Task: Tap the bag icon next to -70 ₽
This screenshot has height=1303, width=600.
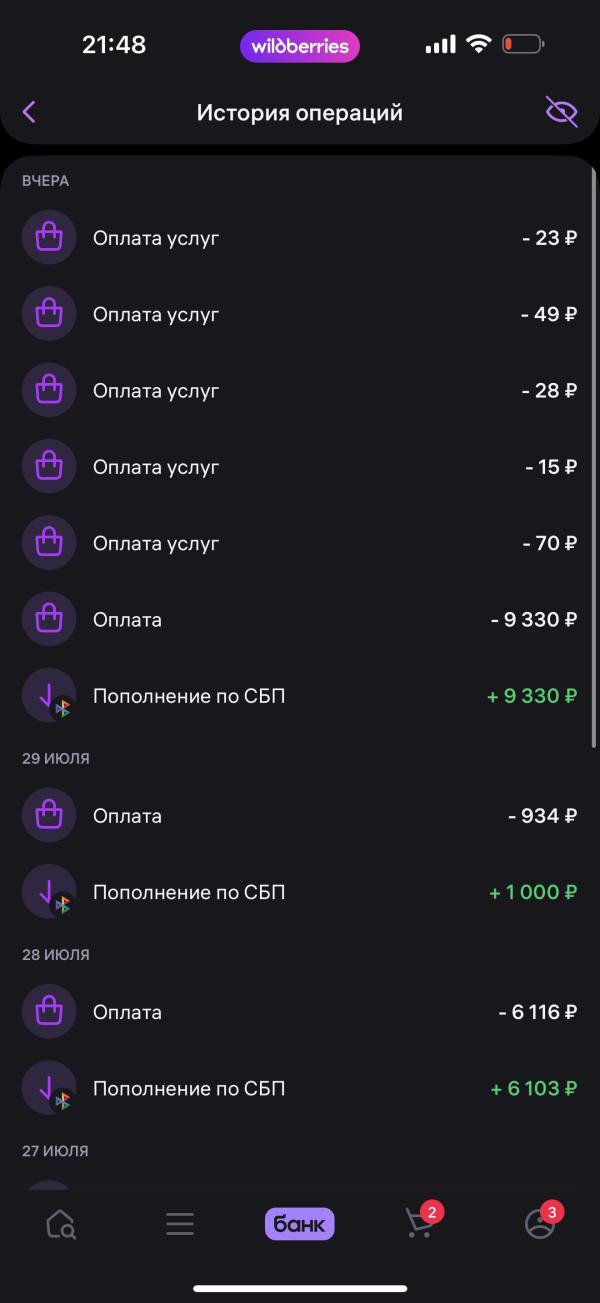Action: 49,543
